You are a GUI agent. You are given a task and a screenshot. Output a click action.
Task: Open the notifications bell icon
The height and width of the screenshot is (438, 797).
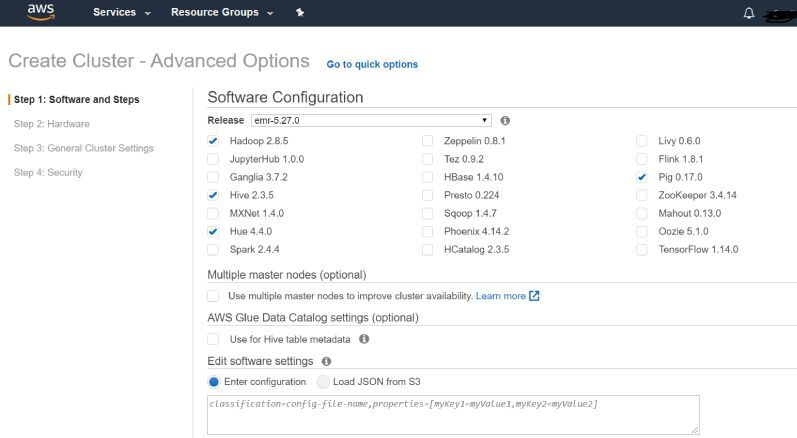pos(749,13)
